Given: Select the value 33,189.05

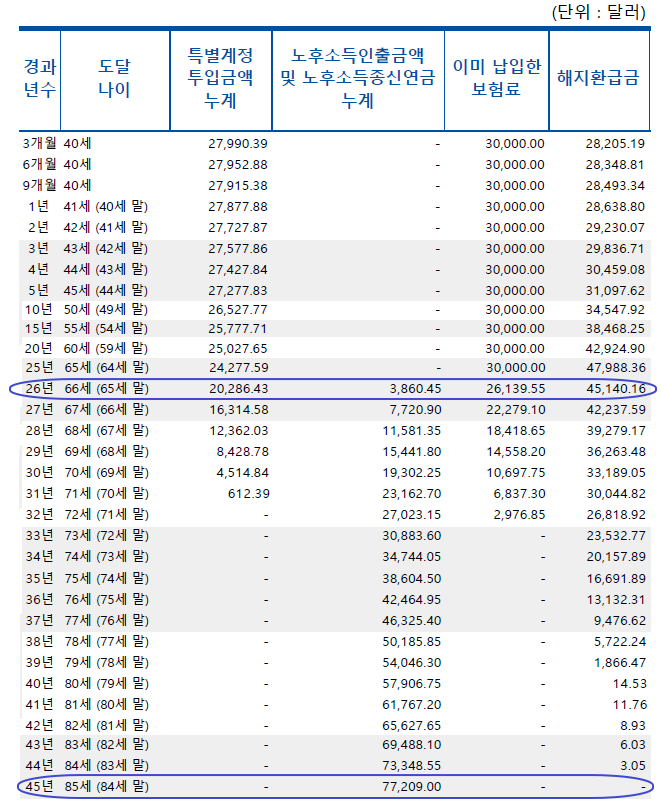Looking at the screenshot, I should pos(616,473).
